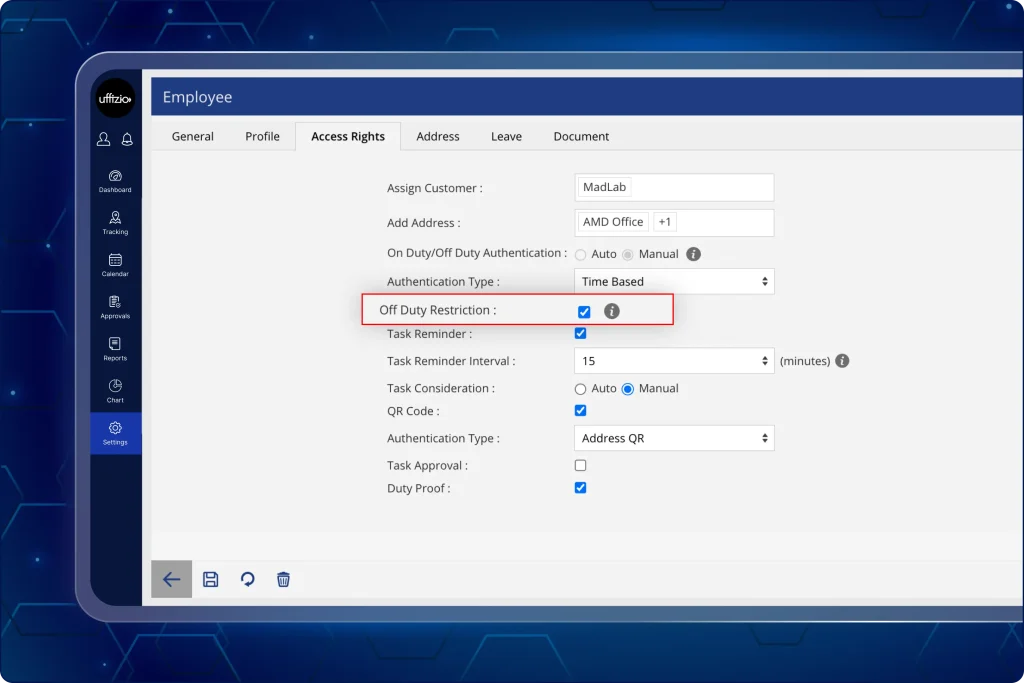
Task: Select Manual for Task Consideration
Action: point(628,389)
